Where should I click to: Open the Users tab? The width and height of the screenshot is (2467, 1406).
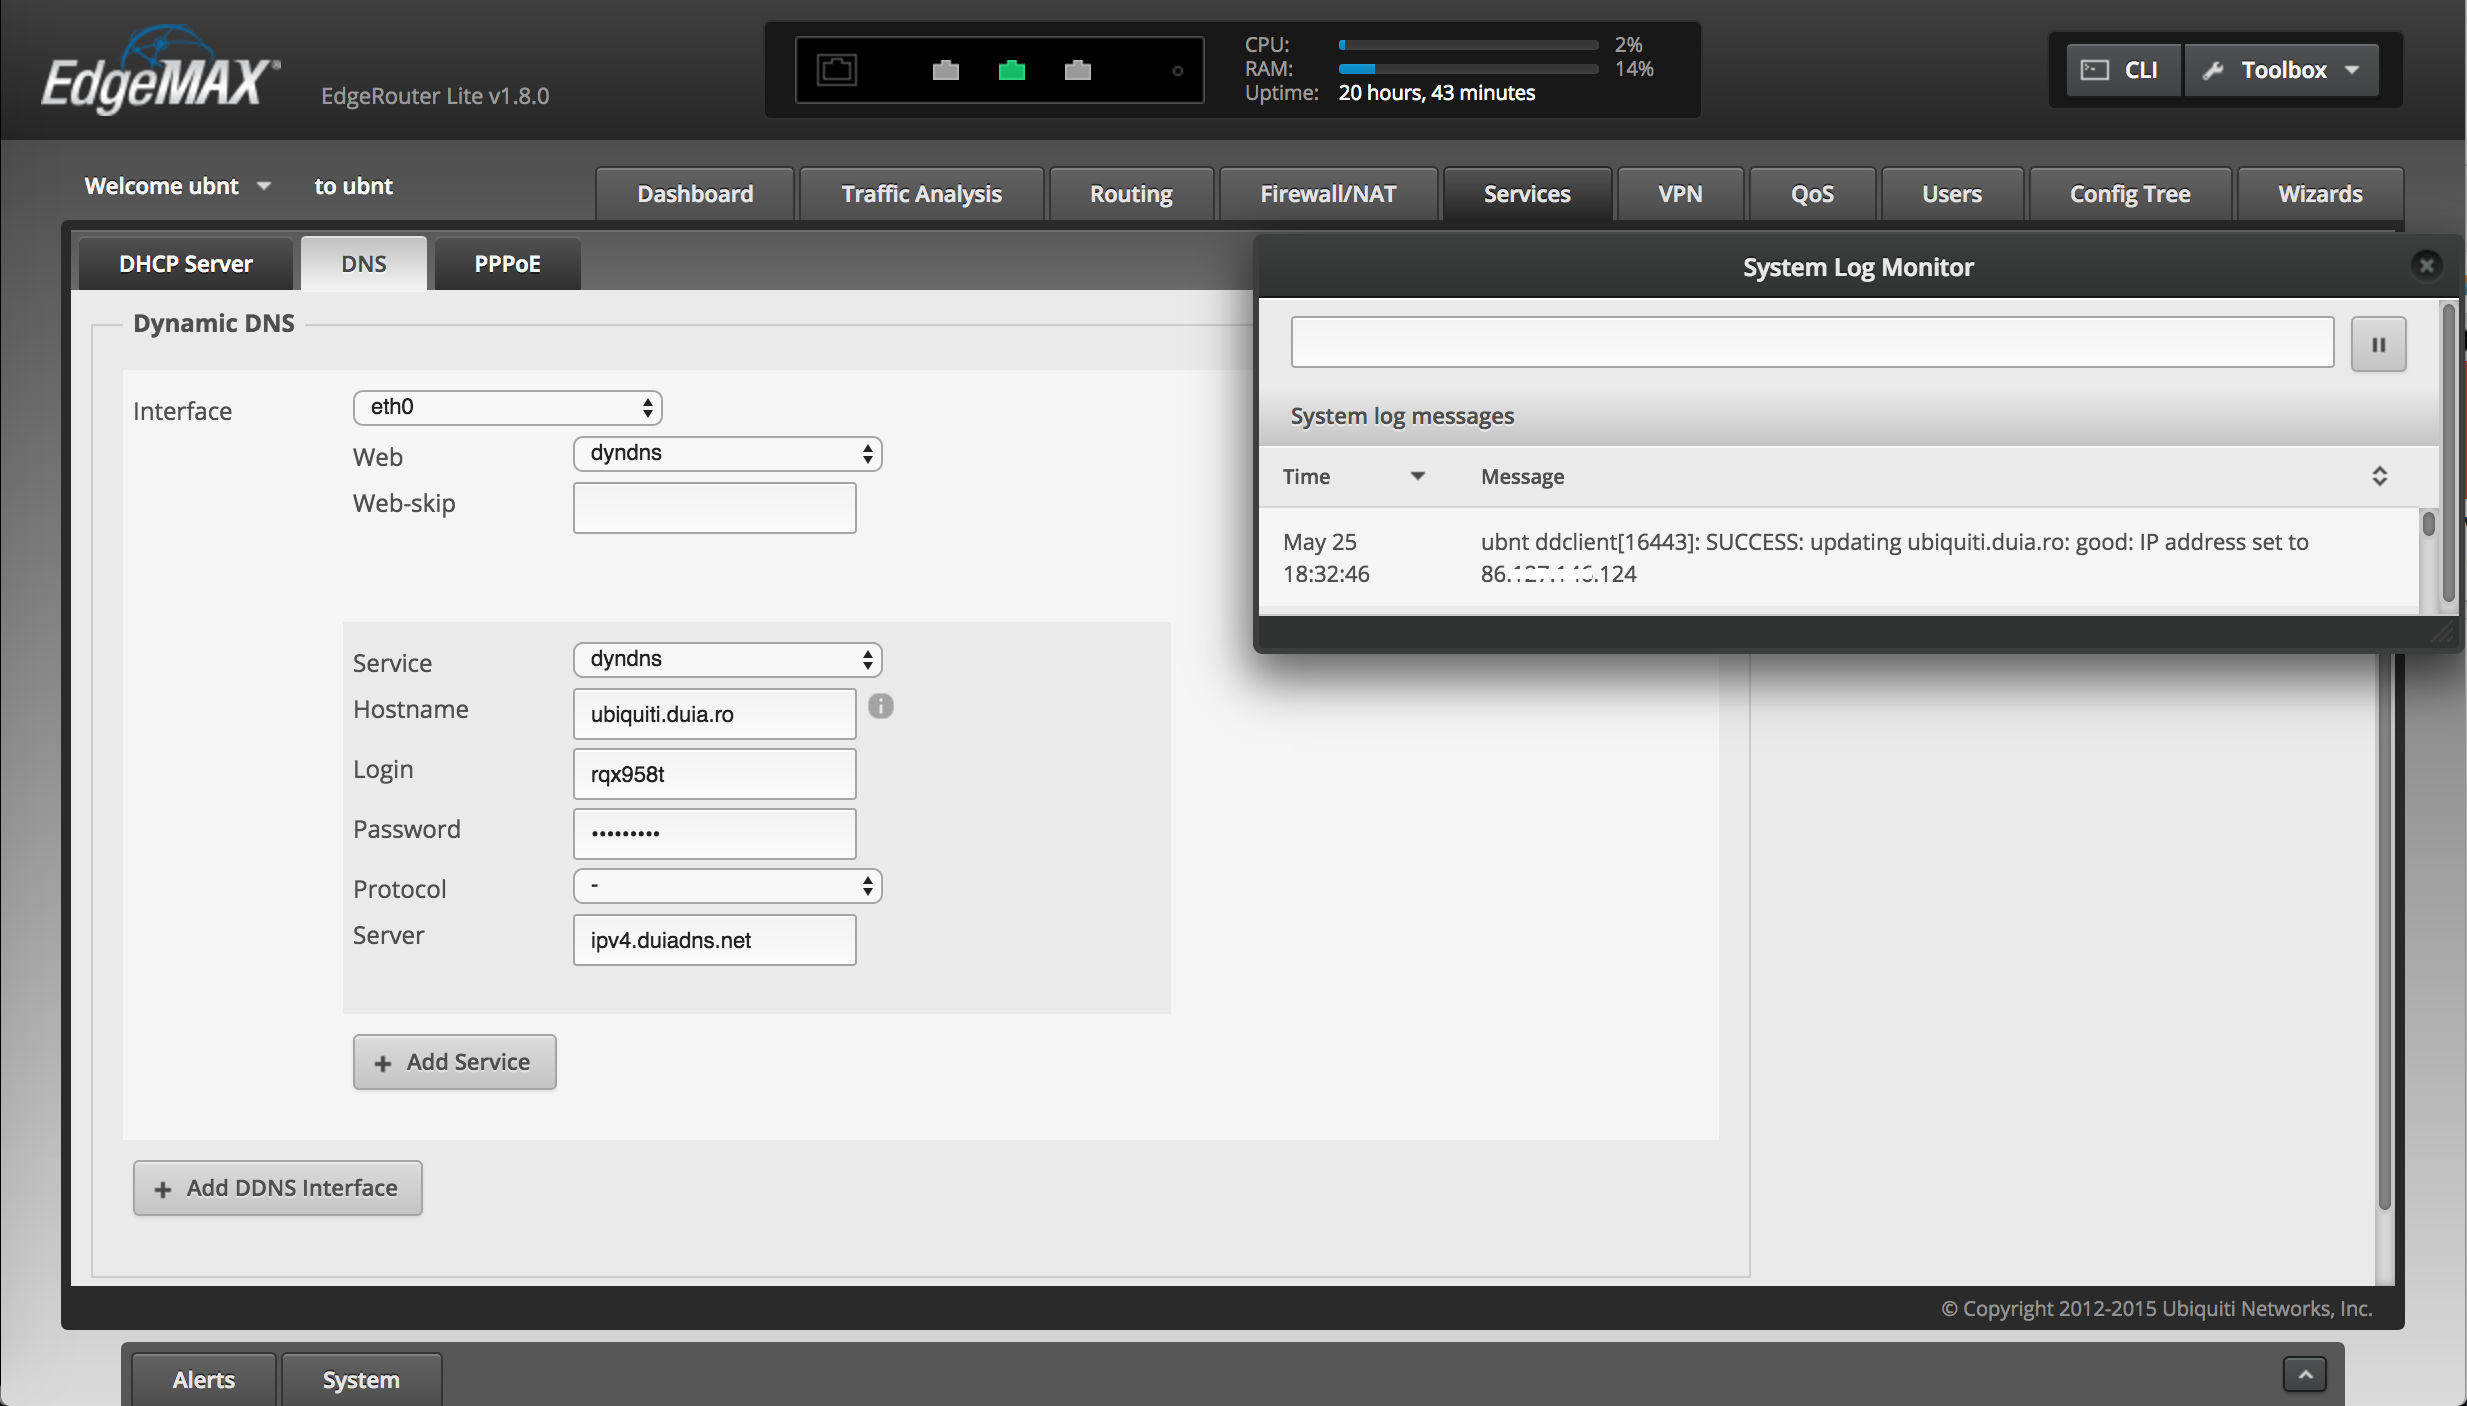pos(1952,194)
